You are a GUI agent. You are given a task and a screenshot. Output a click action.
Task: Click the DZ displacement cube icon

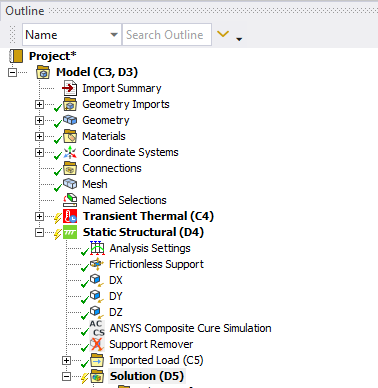96,312
